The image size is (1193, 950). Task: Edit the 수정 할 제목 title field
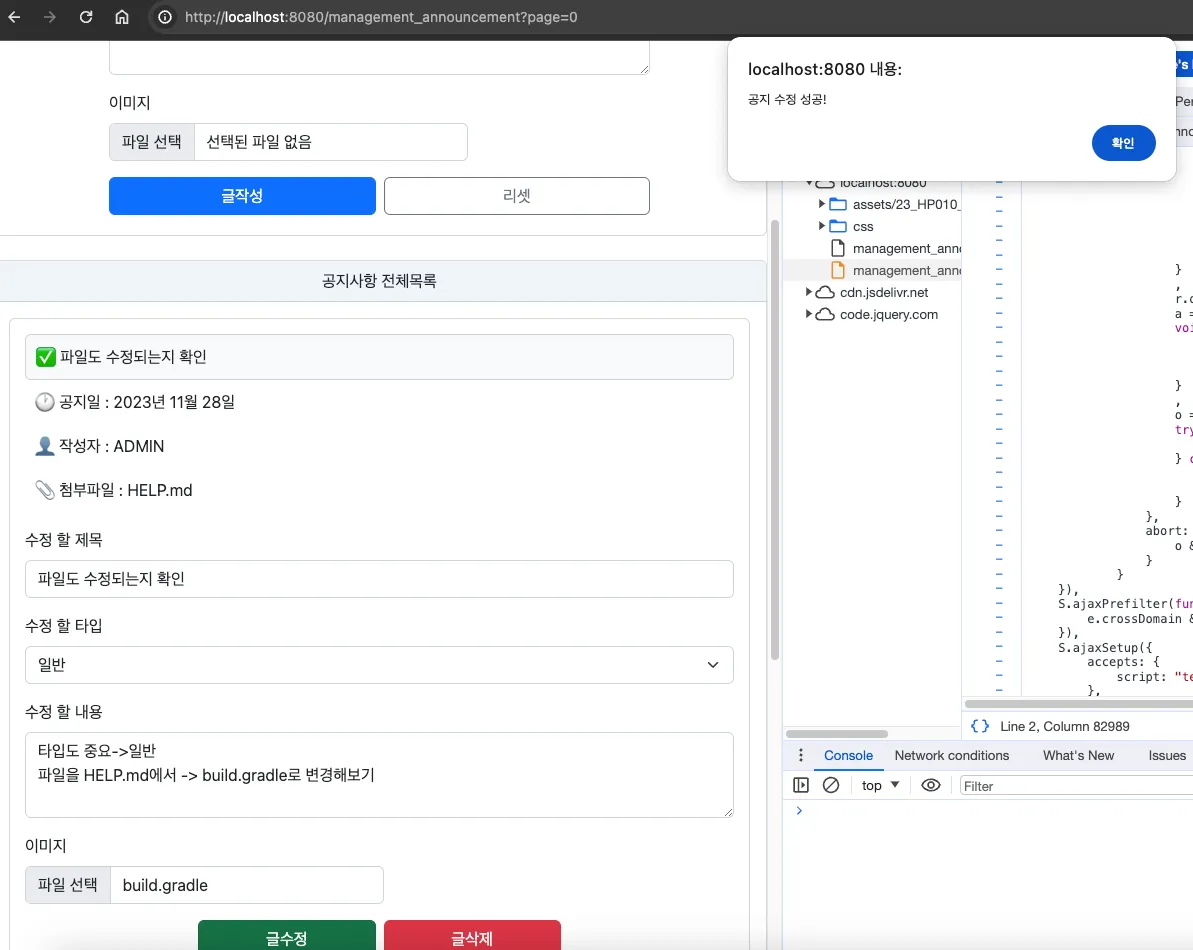(379, 579)
